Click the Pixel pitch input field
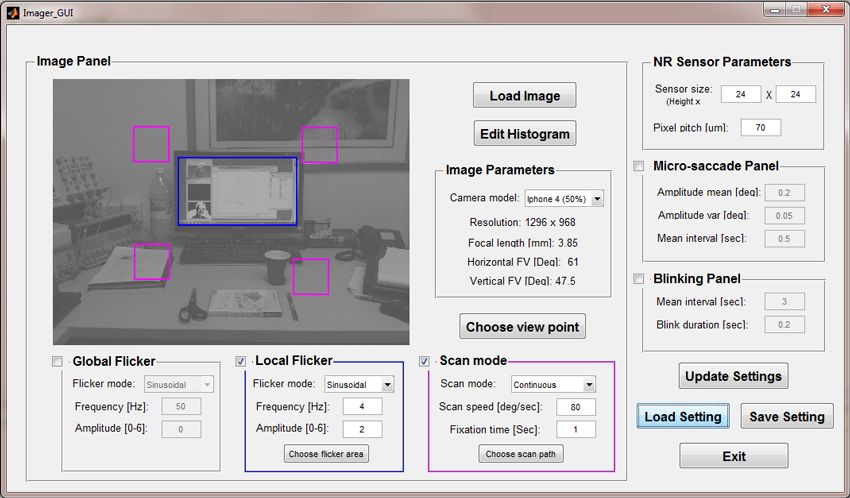Viewport: 850px width, 498px height. point(760,128)
